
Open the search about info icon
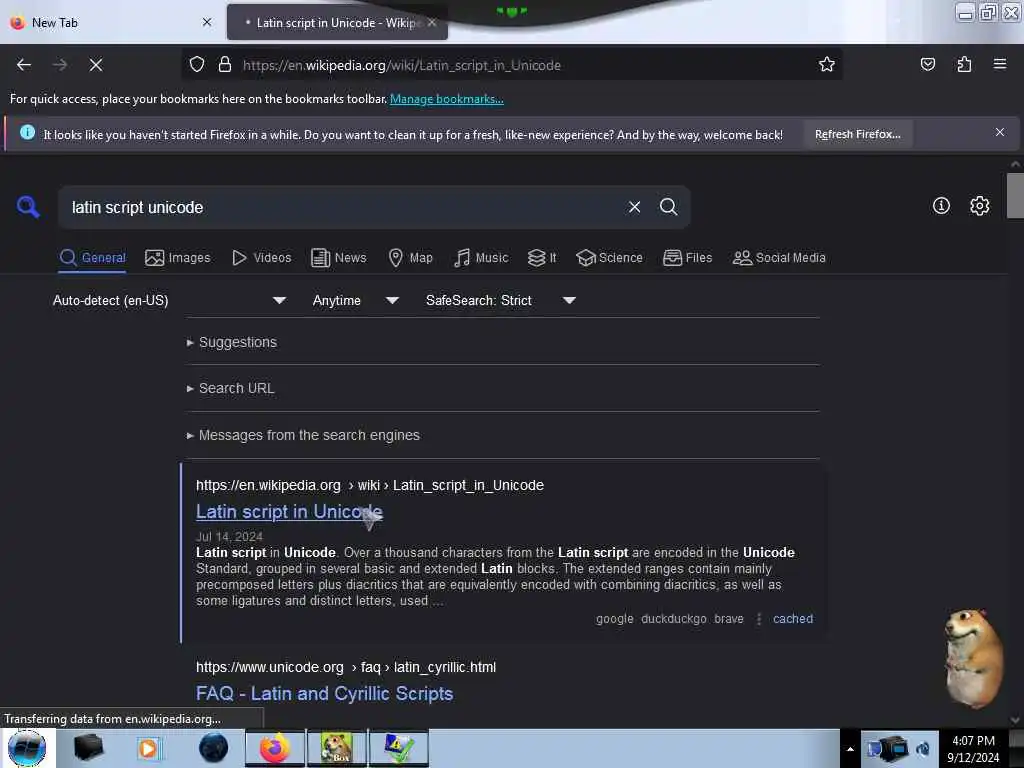[x=941, y=206]
